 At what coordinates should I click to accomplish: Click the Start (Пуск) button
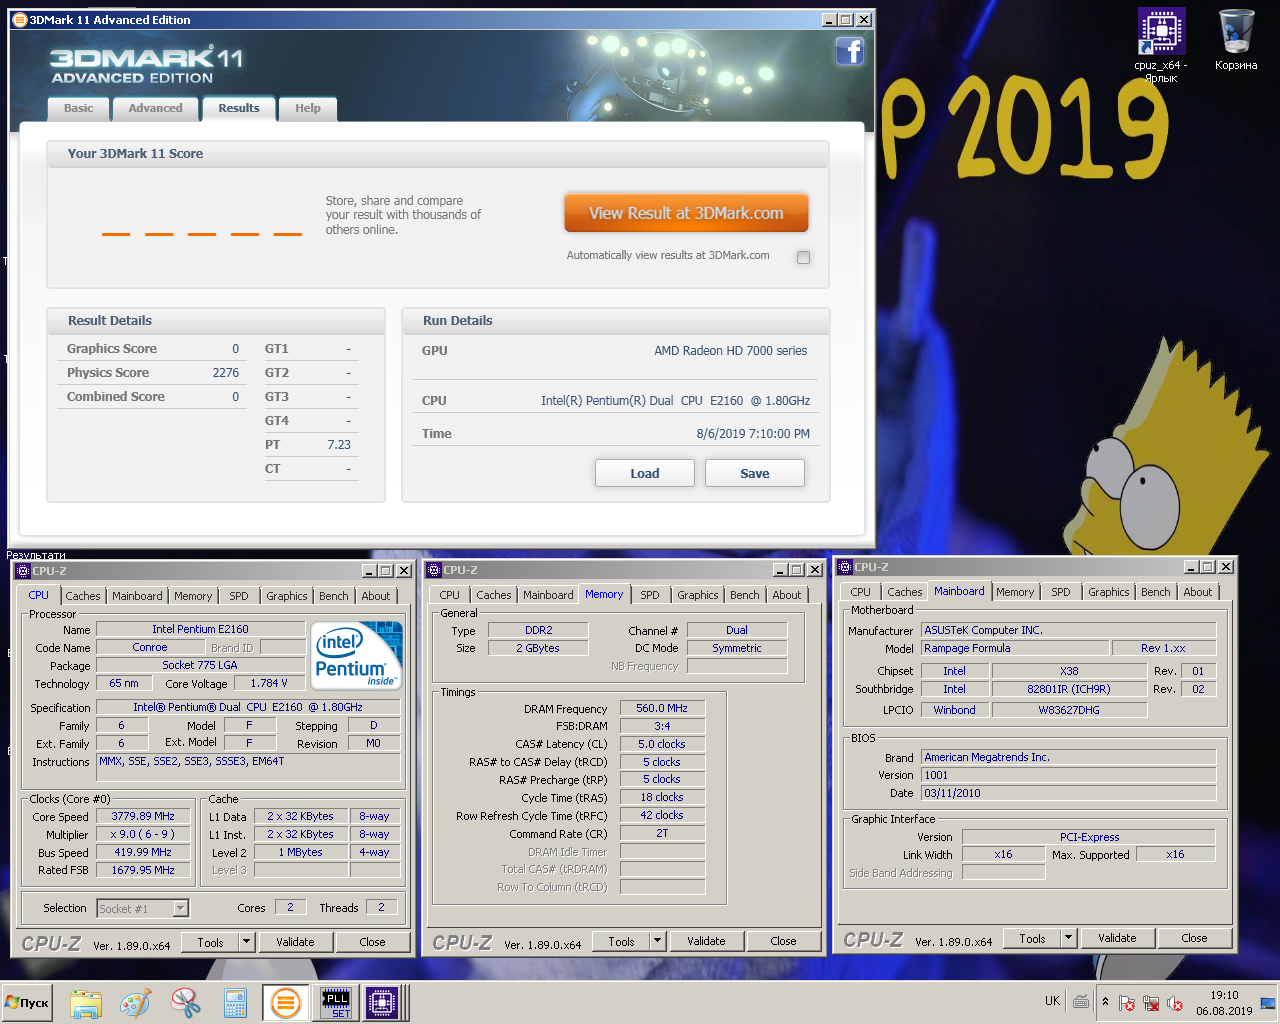[x=27, y=1003]
